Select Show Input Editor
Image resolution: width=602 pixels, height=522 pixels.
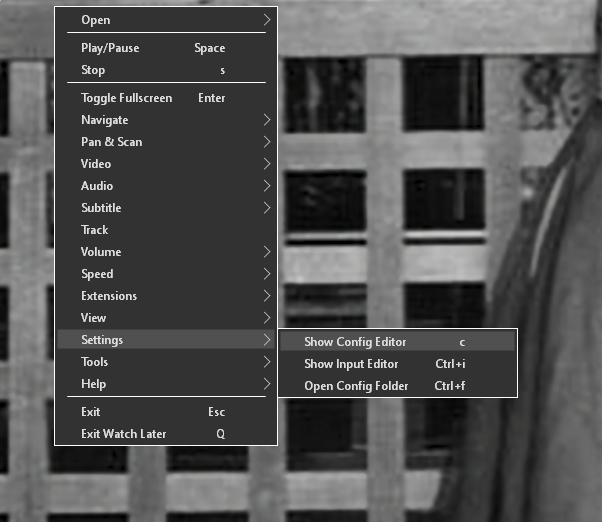(x=398, y=363)
